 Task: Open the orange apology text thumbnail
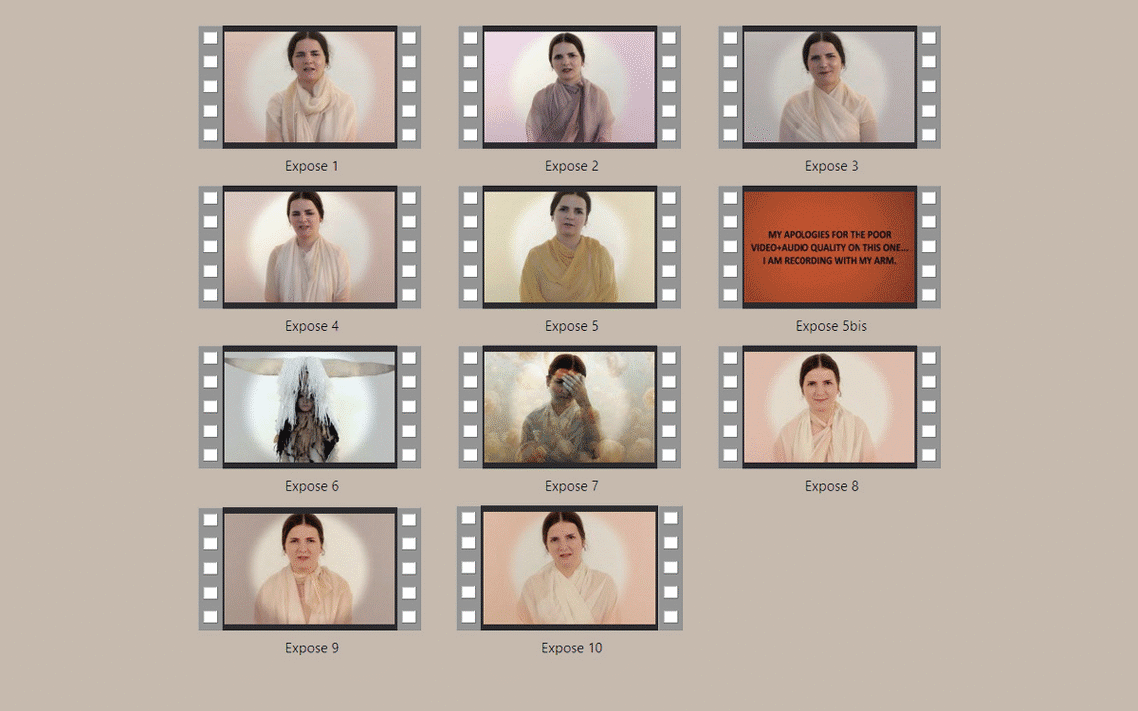point(830,247)
